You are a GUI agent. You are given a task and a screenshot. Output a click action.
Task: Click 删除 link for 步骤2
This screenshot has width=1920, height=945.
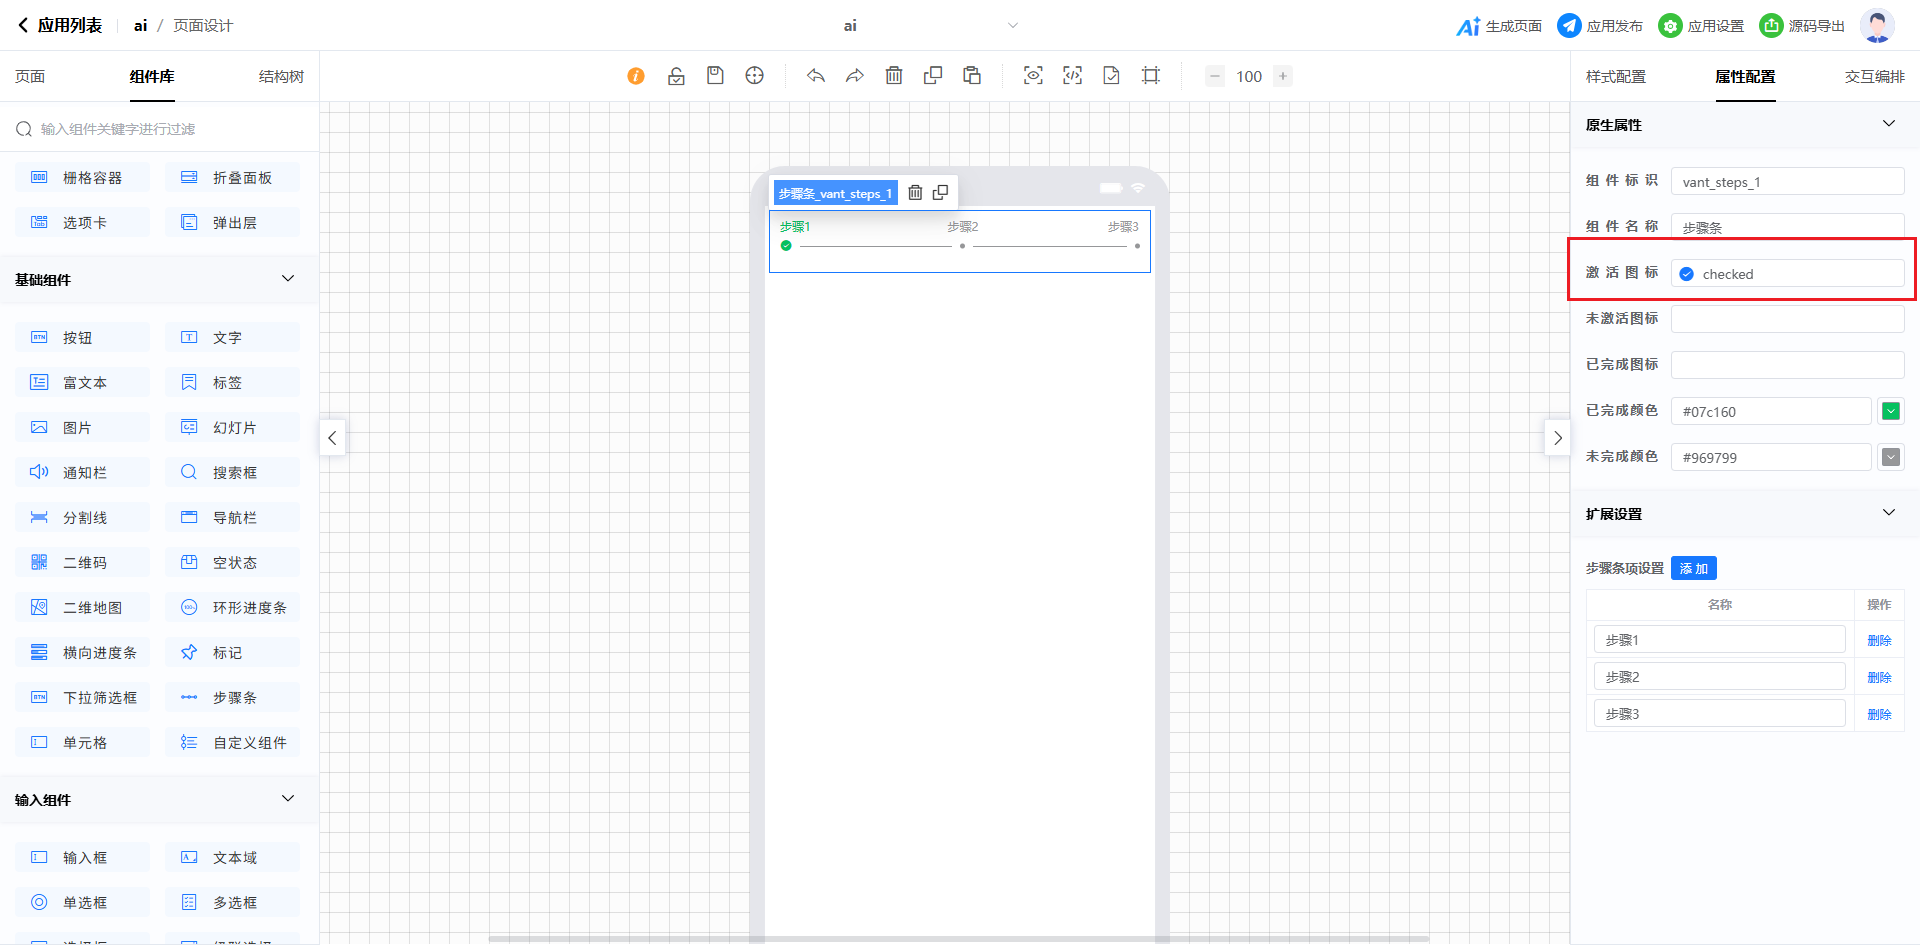(x=1879, y=677)
